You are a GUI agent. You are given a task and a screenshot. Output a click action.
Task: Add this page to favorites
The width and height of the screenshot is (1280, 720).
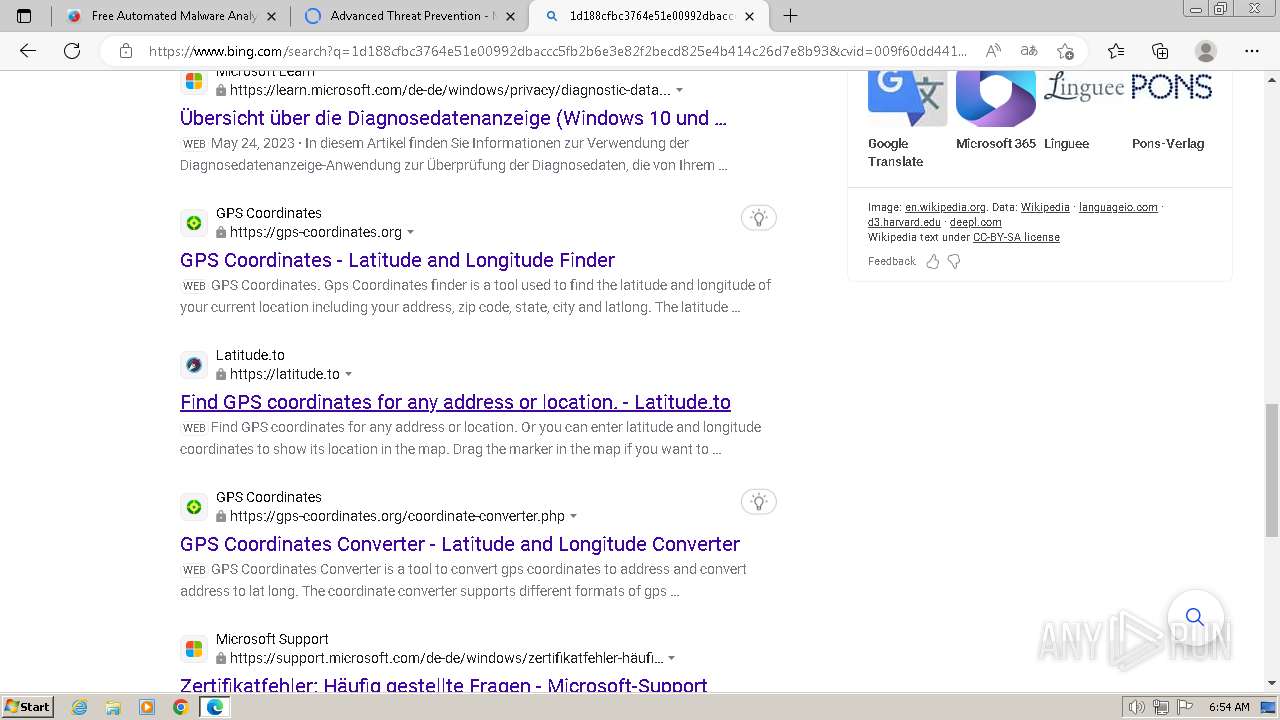1066,51
